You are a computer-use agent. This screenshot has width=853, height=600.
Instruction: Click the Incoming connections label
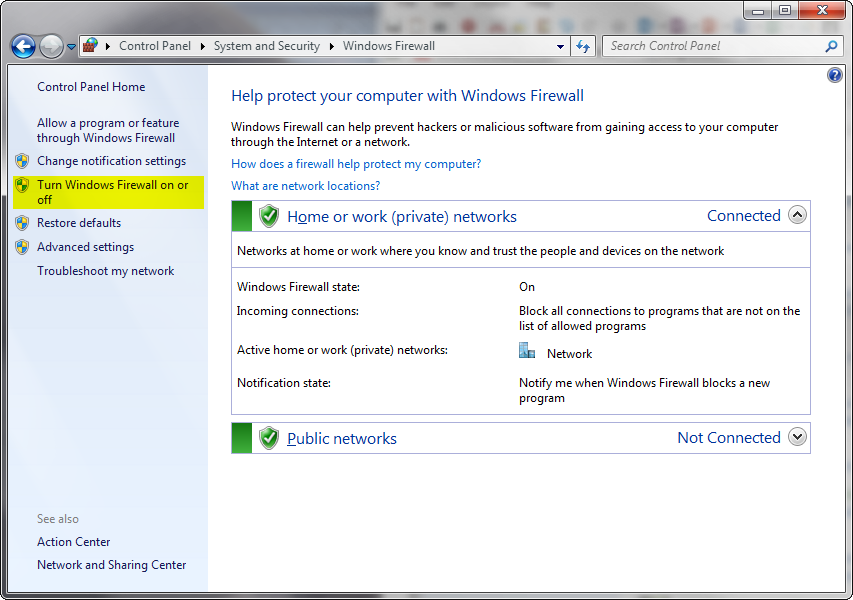[298, 311]
